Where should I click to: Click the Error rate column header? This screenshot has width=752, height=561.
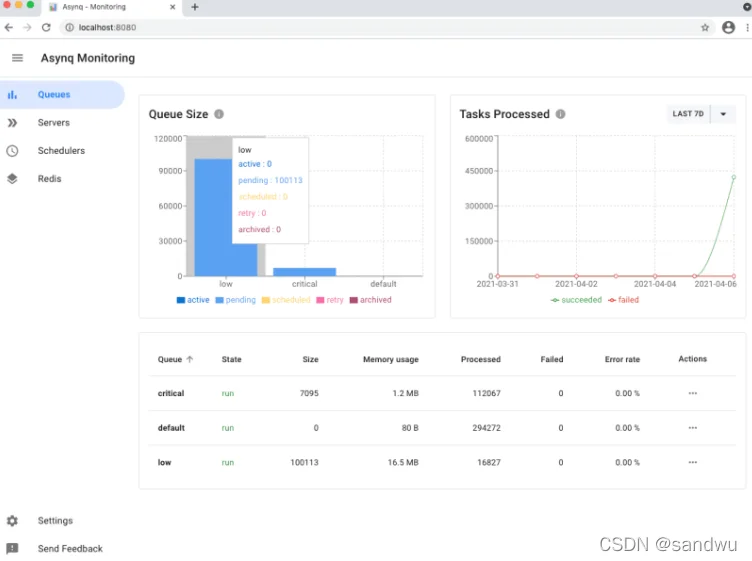click(622, 359)
